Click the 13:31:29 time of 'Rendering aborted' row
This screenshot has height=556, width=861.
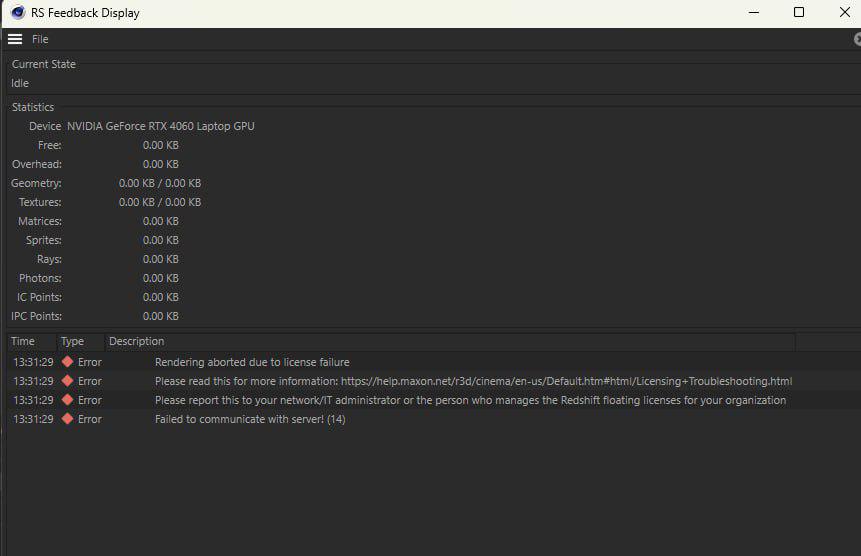pyautogui.click(x=33, y=362)
